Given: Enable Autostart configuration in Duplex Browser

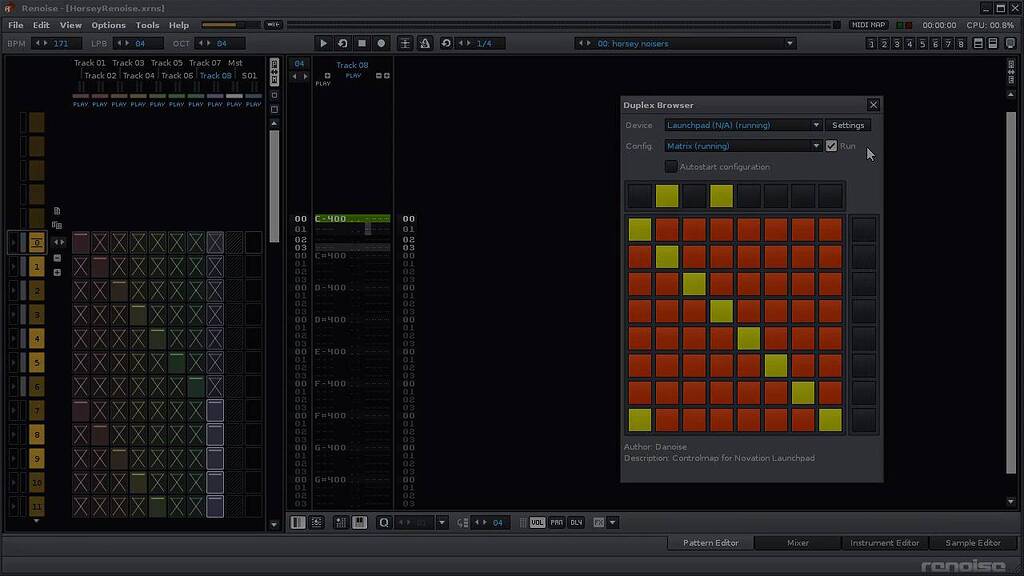Looking at the screenshot, I should [671, 166].
